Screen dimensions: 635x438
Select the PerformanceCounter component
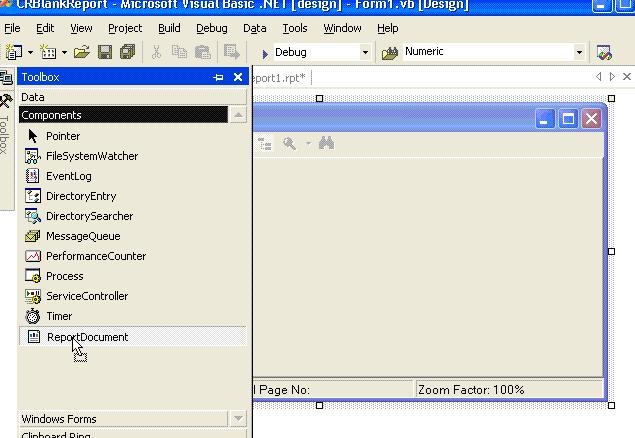point(95,256)
